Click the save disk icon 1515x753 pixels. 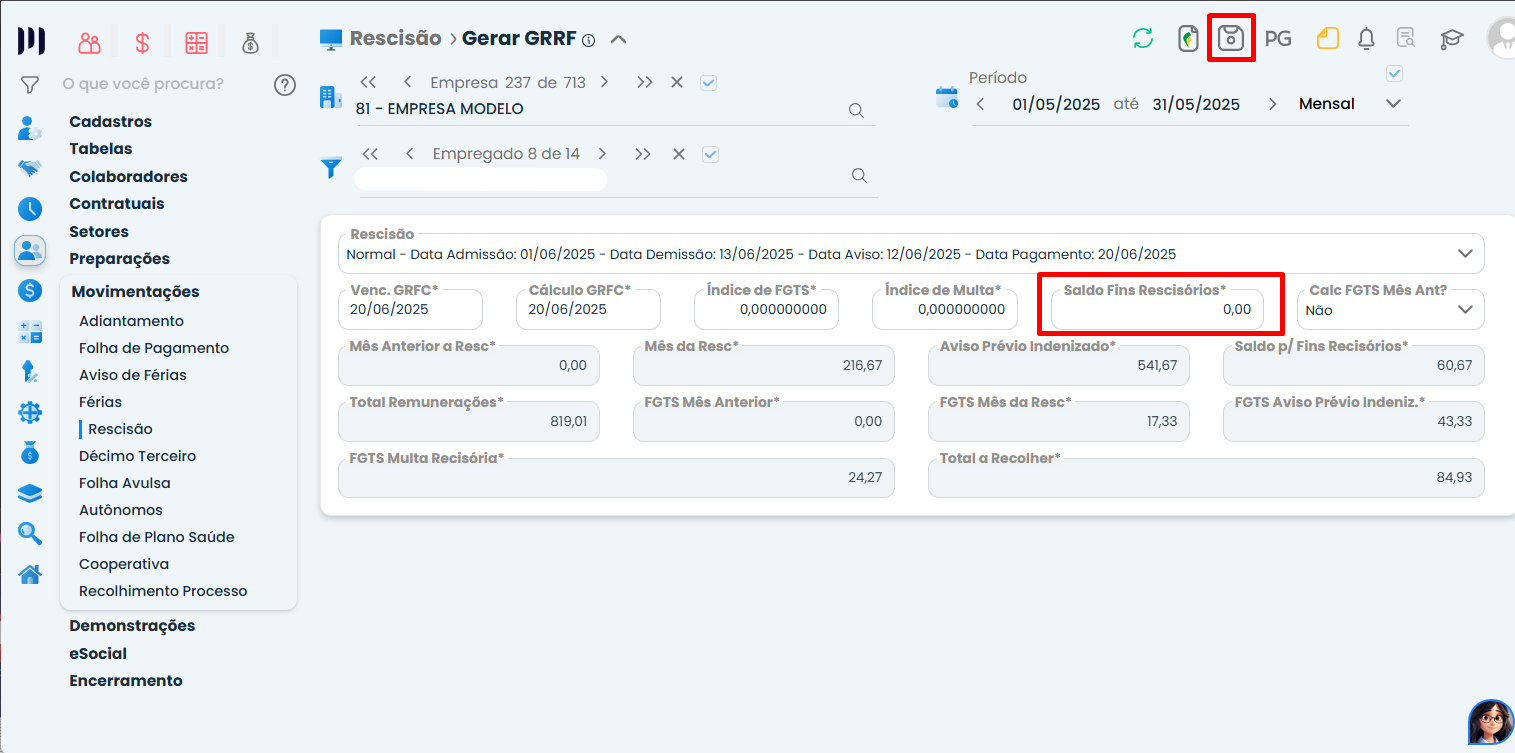[1231, 39]
